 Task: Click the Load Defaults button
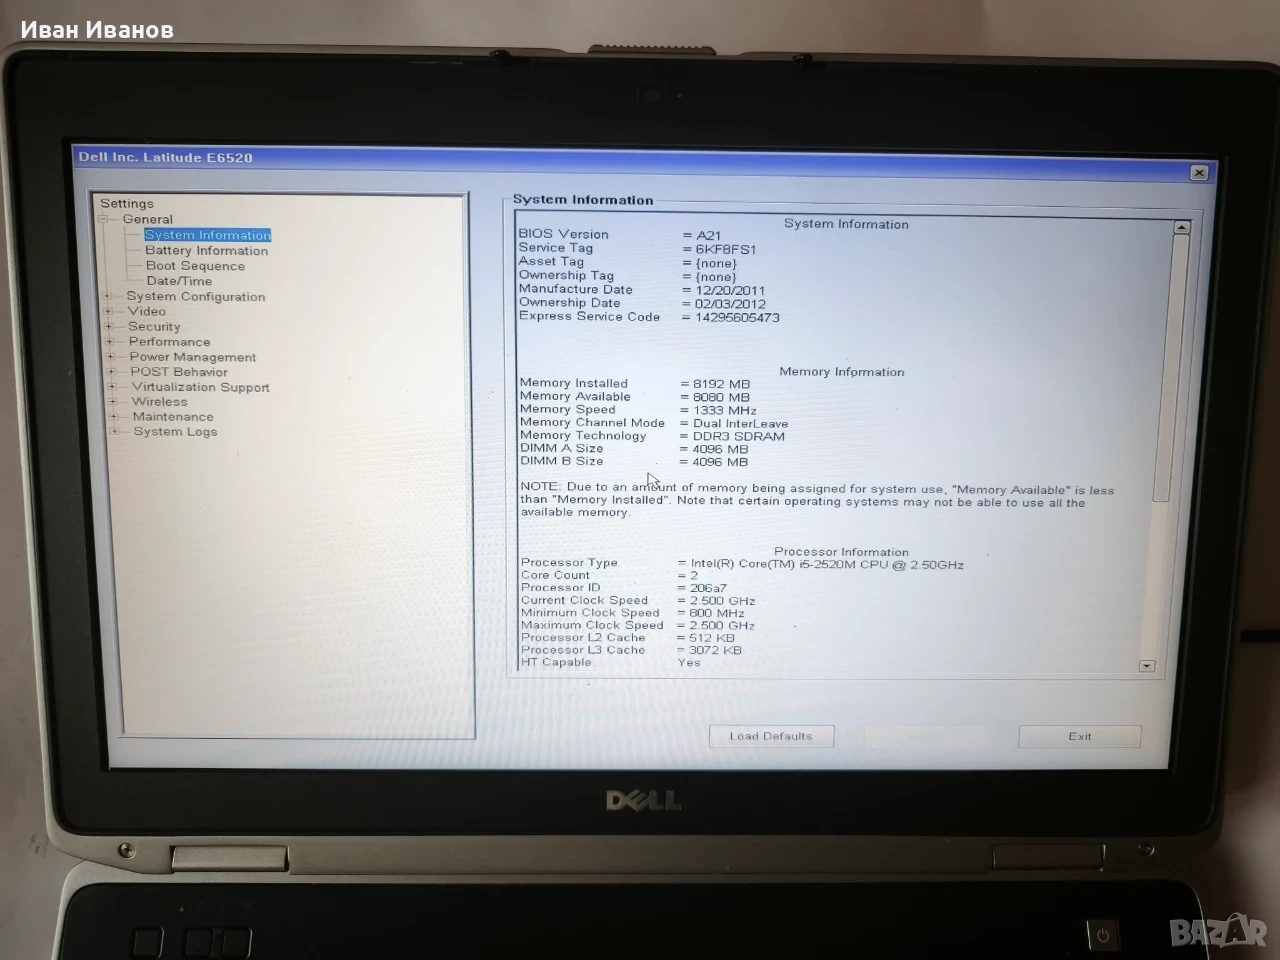[771, 736]
